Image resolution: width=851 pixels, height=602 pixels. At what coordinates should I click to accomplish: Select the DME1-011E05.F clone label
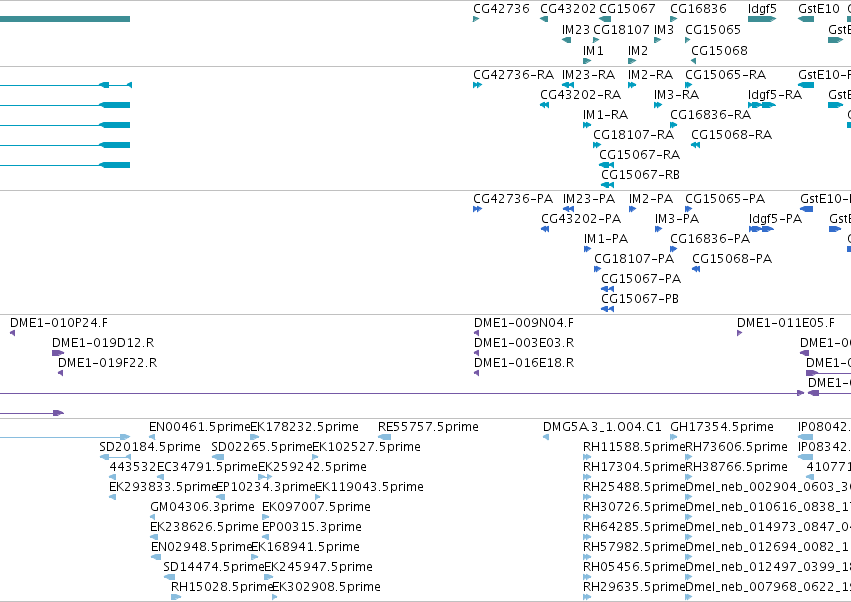click(786, 323)
